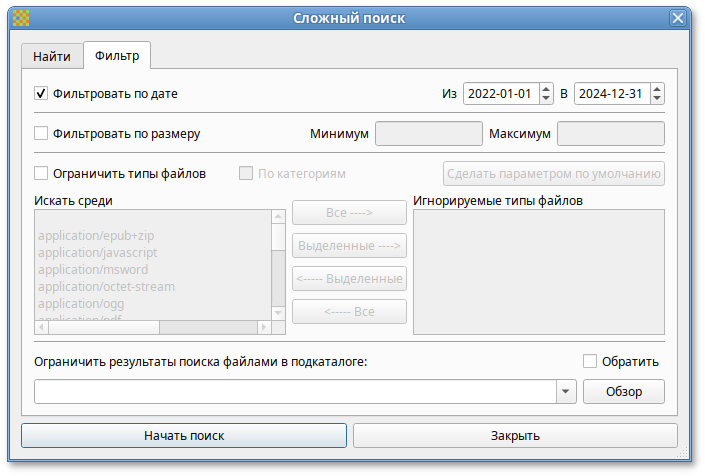Click the application icon in the title bar
The height and width of the screenshot is (476, 705).
pyautogui.click(x=21, y=18)
